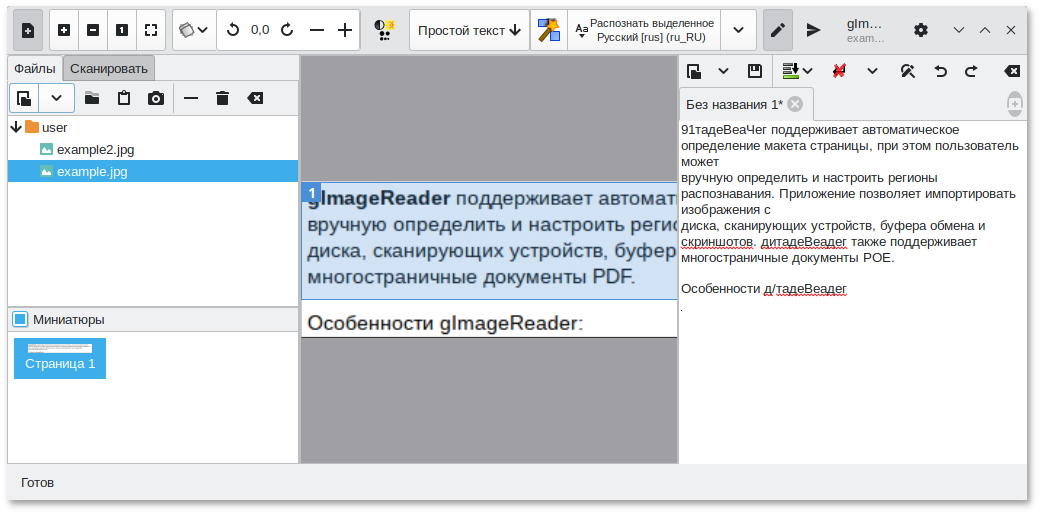
Task: Decrease rotation with the minus button
Action: click(317, 30)
